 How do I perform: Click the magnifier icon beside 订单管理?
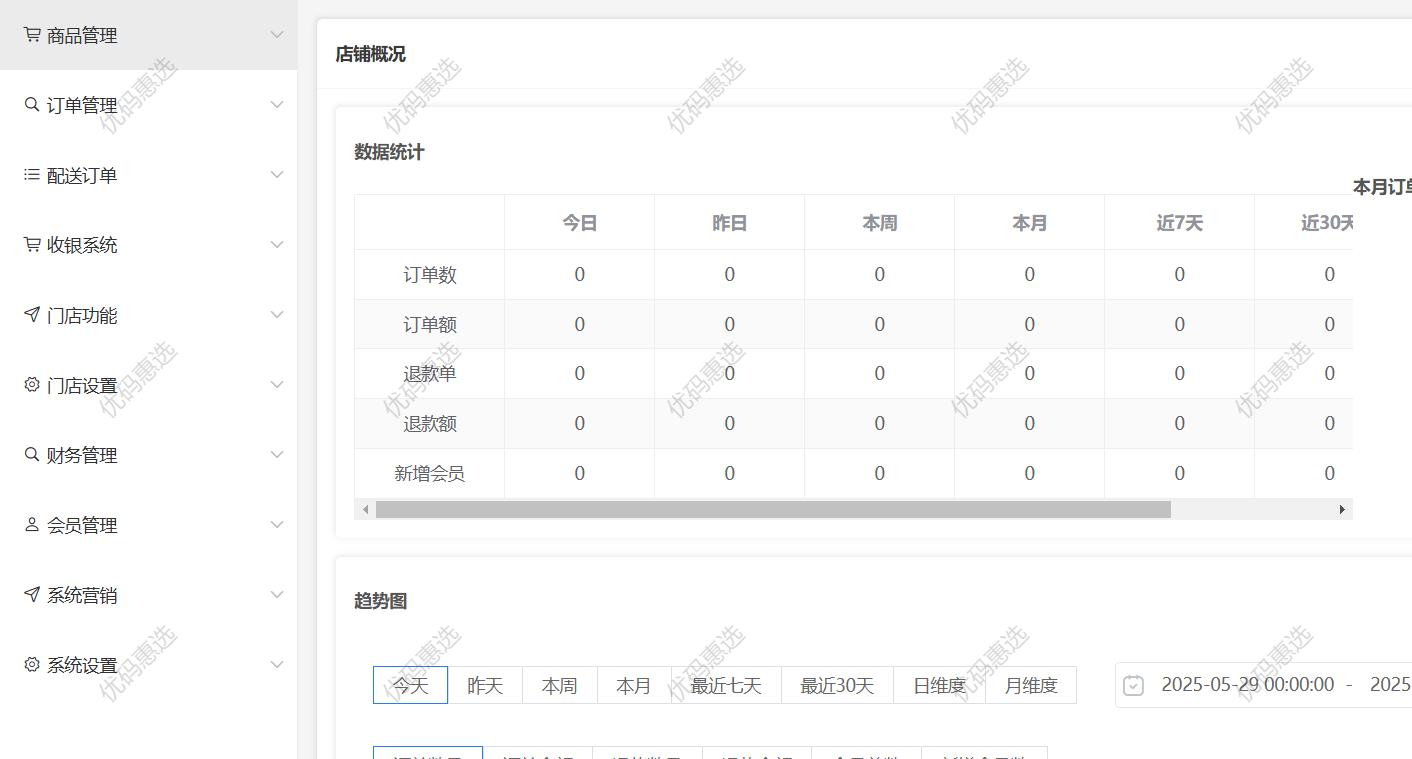32,105
